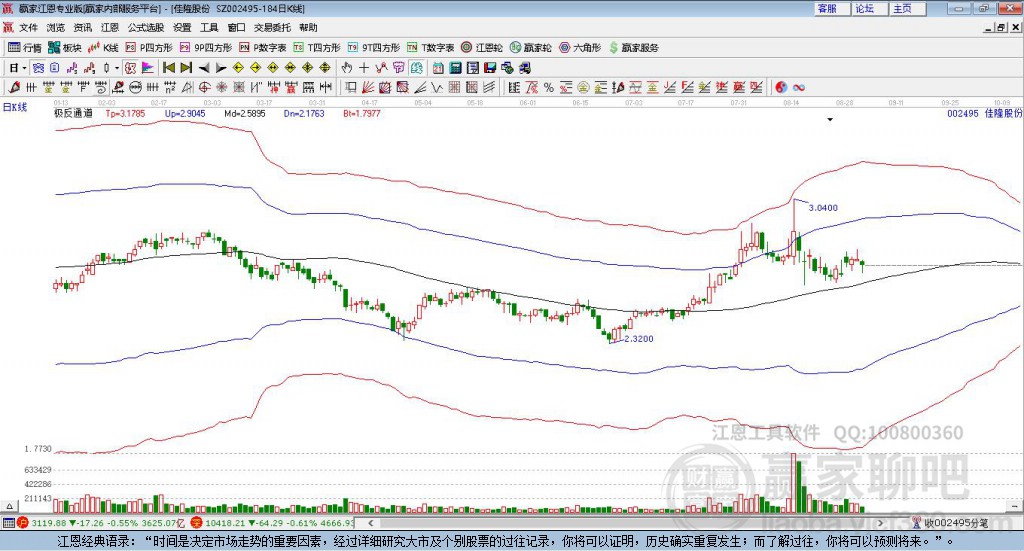
Task: Open the 赢家轮 wheel tool
Action: 530,48
